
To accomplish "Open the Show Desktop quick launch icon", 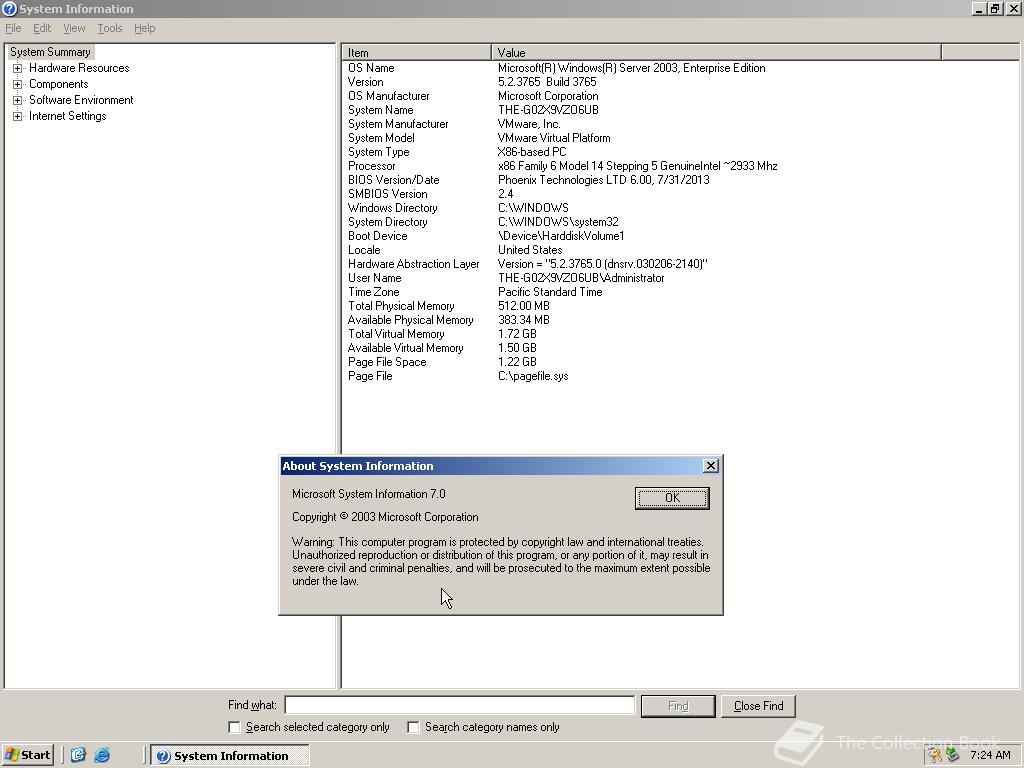I will pyautogui.click(x=78, y=755).
